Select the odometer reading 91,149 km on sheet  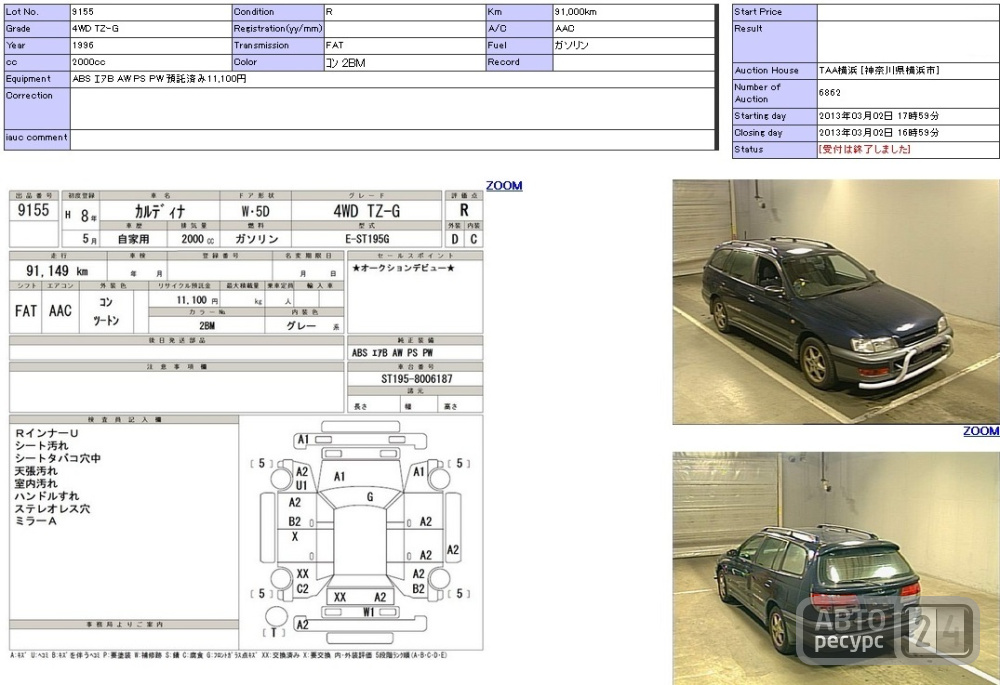[x=57, y=271]
